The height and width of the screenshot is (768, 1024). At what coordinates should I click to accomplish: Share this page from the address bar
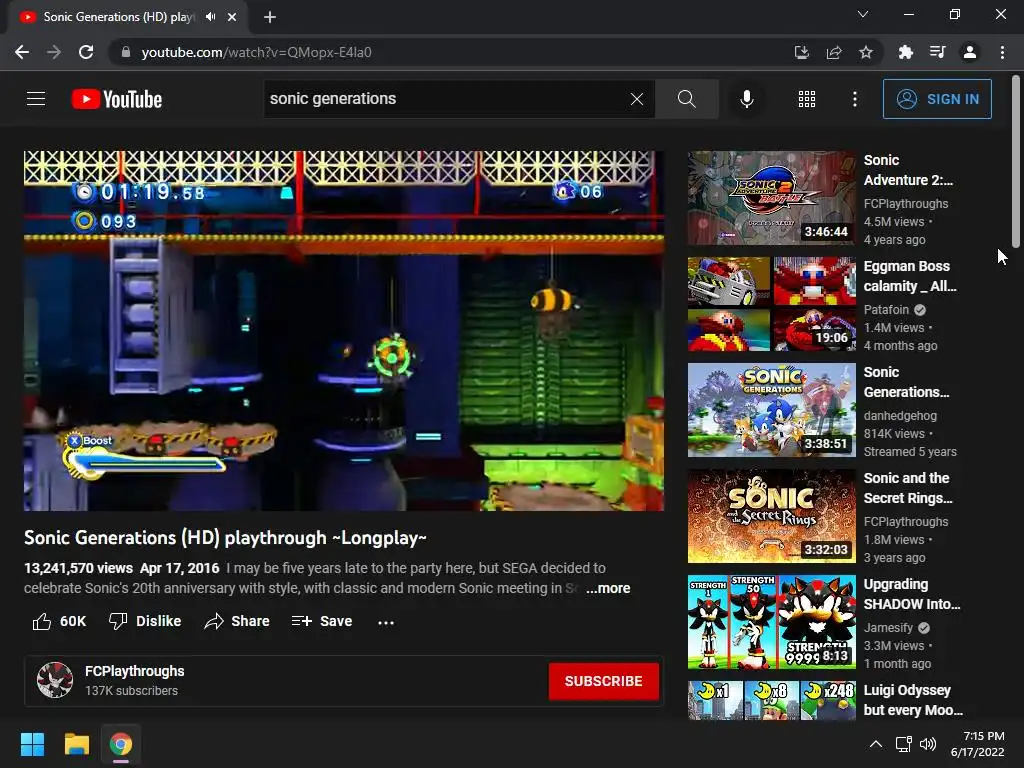click(834, 52)
